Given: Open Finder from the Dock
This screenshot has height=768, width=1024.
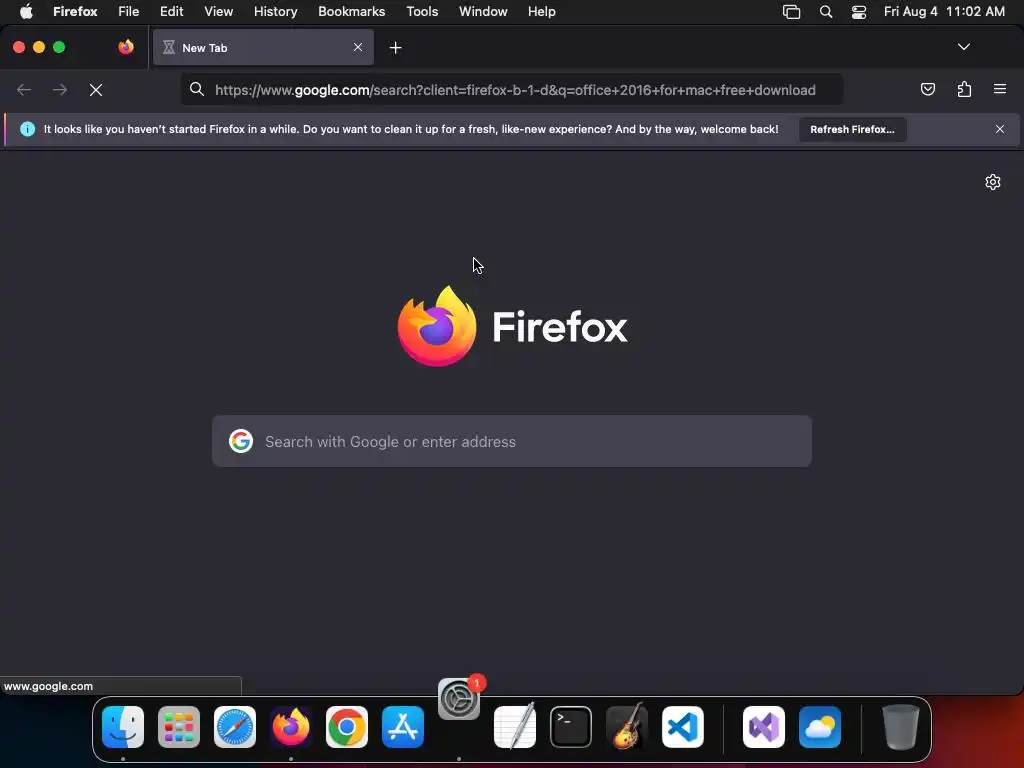Looking at the screenshot, I should [x=123, y=727].
